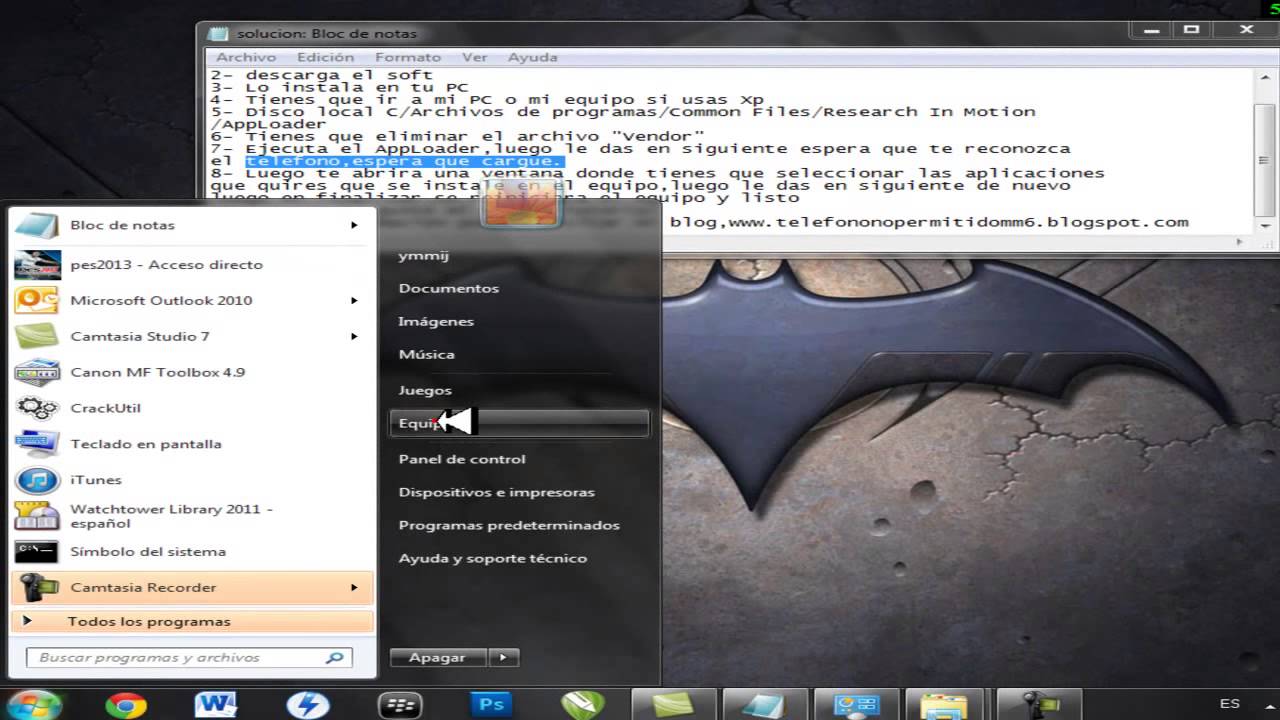Launch Camtasia Studio 7 icon
This screenshot has height=720, width=1280.
coord(37,337)
